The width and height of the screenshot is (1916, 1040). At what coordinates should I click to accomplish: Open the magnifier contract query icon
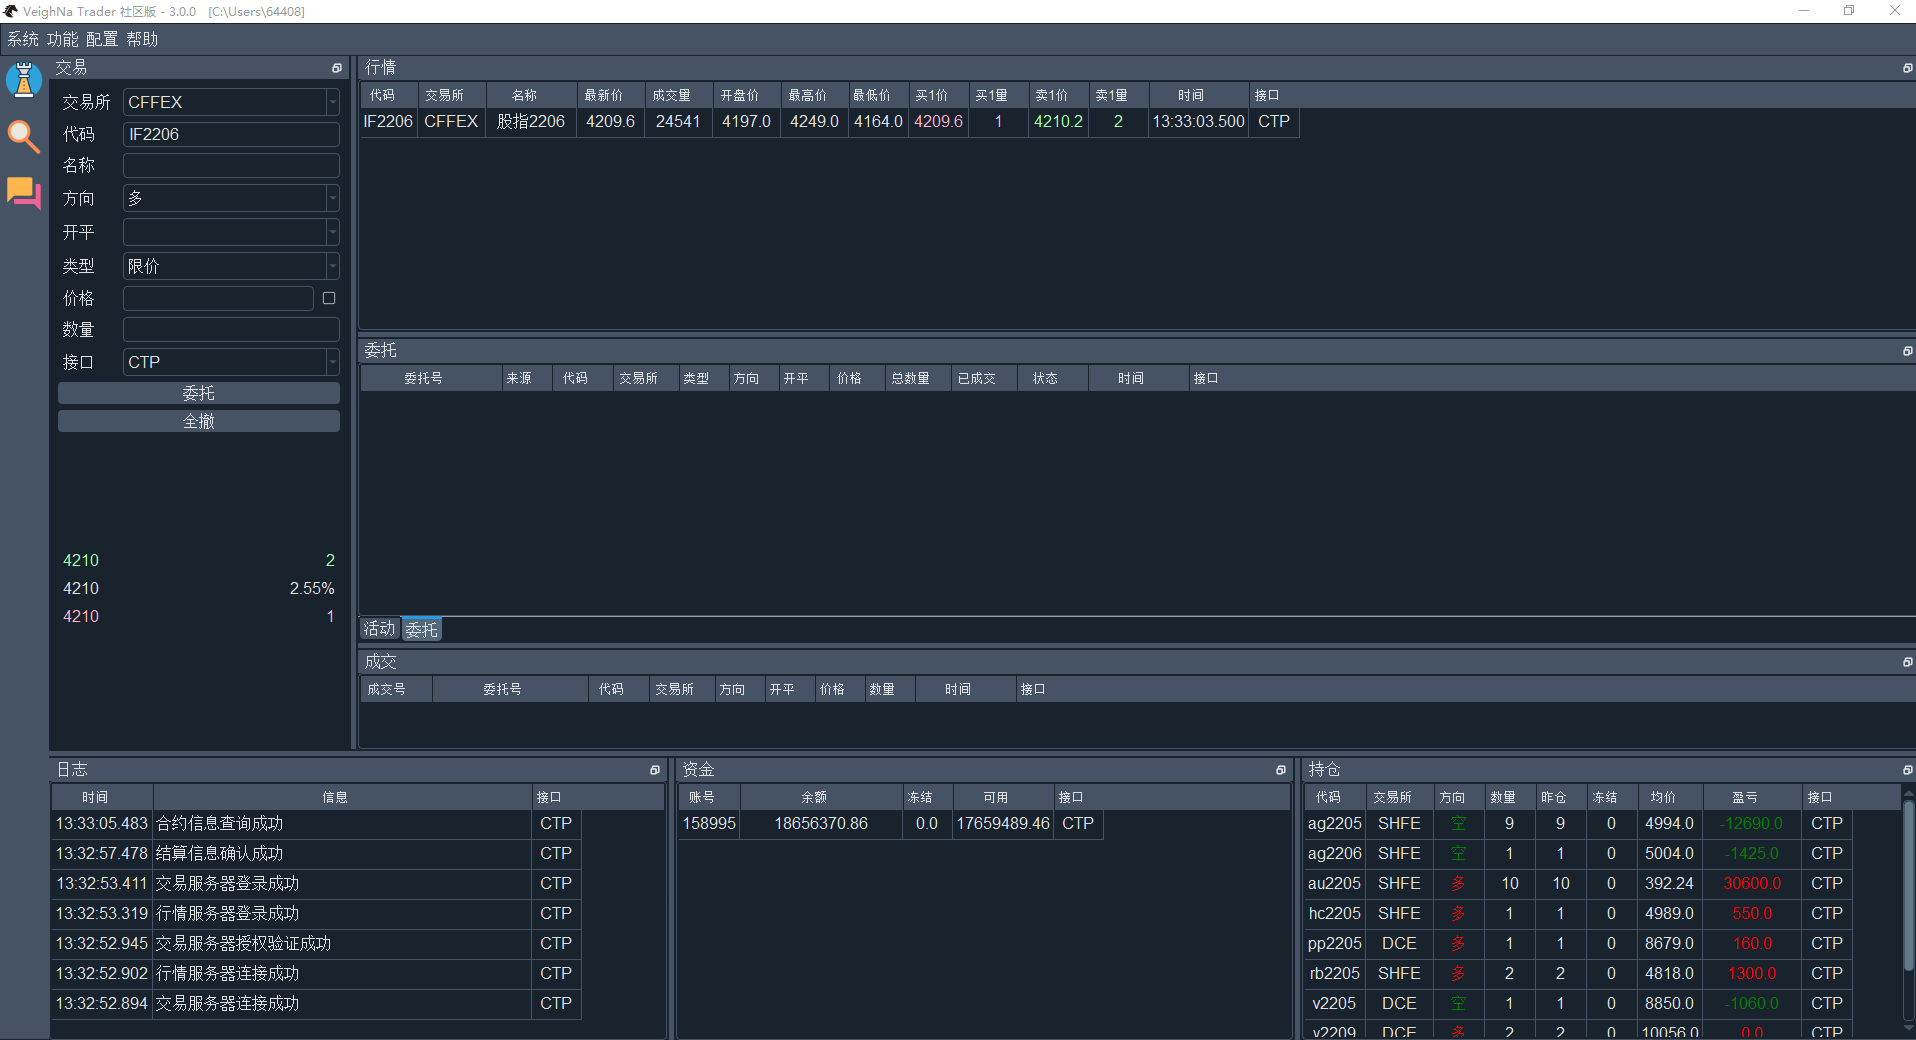(x=24, y=136)
